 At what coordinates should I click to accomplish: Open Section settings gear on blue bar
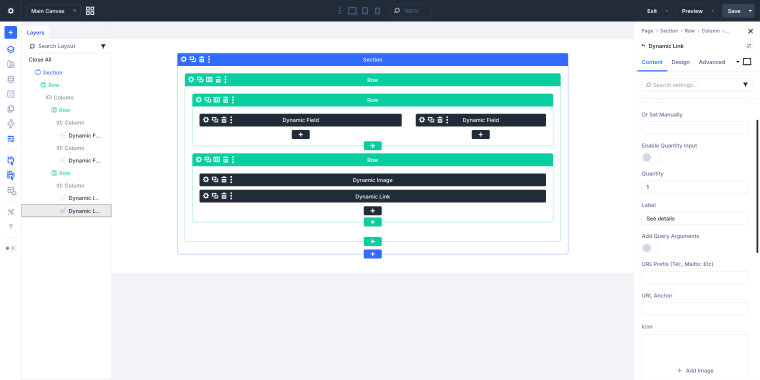pos(184,59)
